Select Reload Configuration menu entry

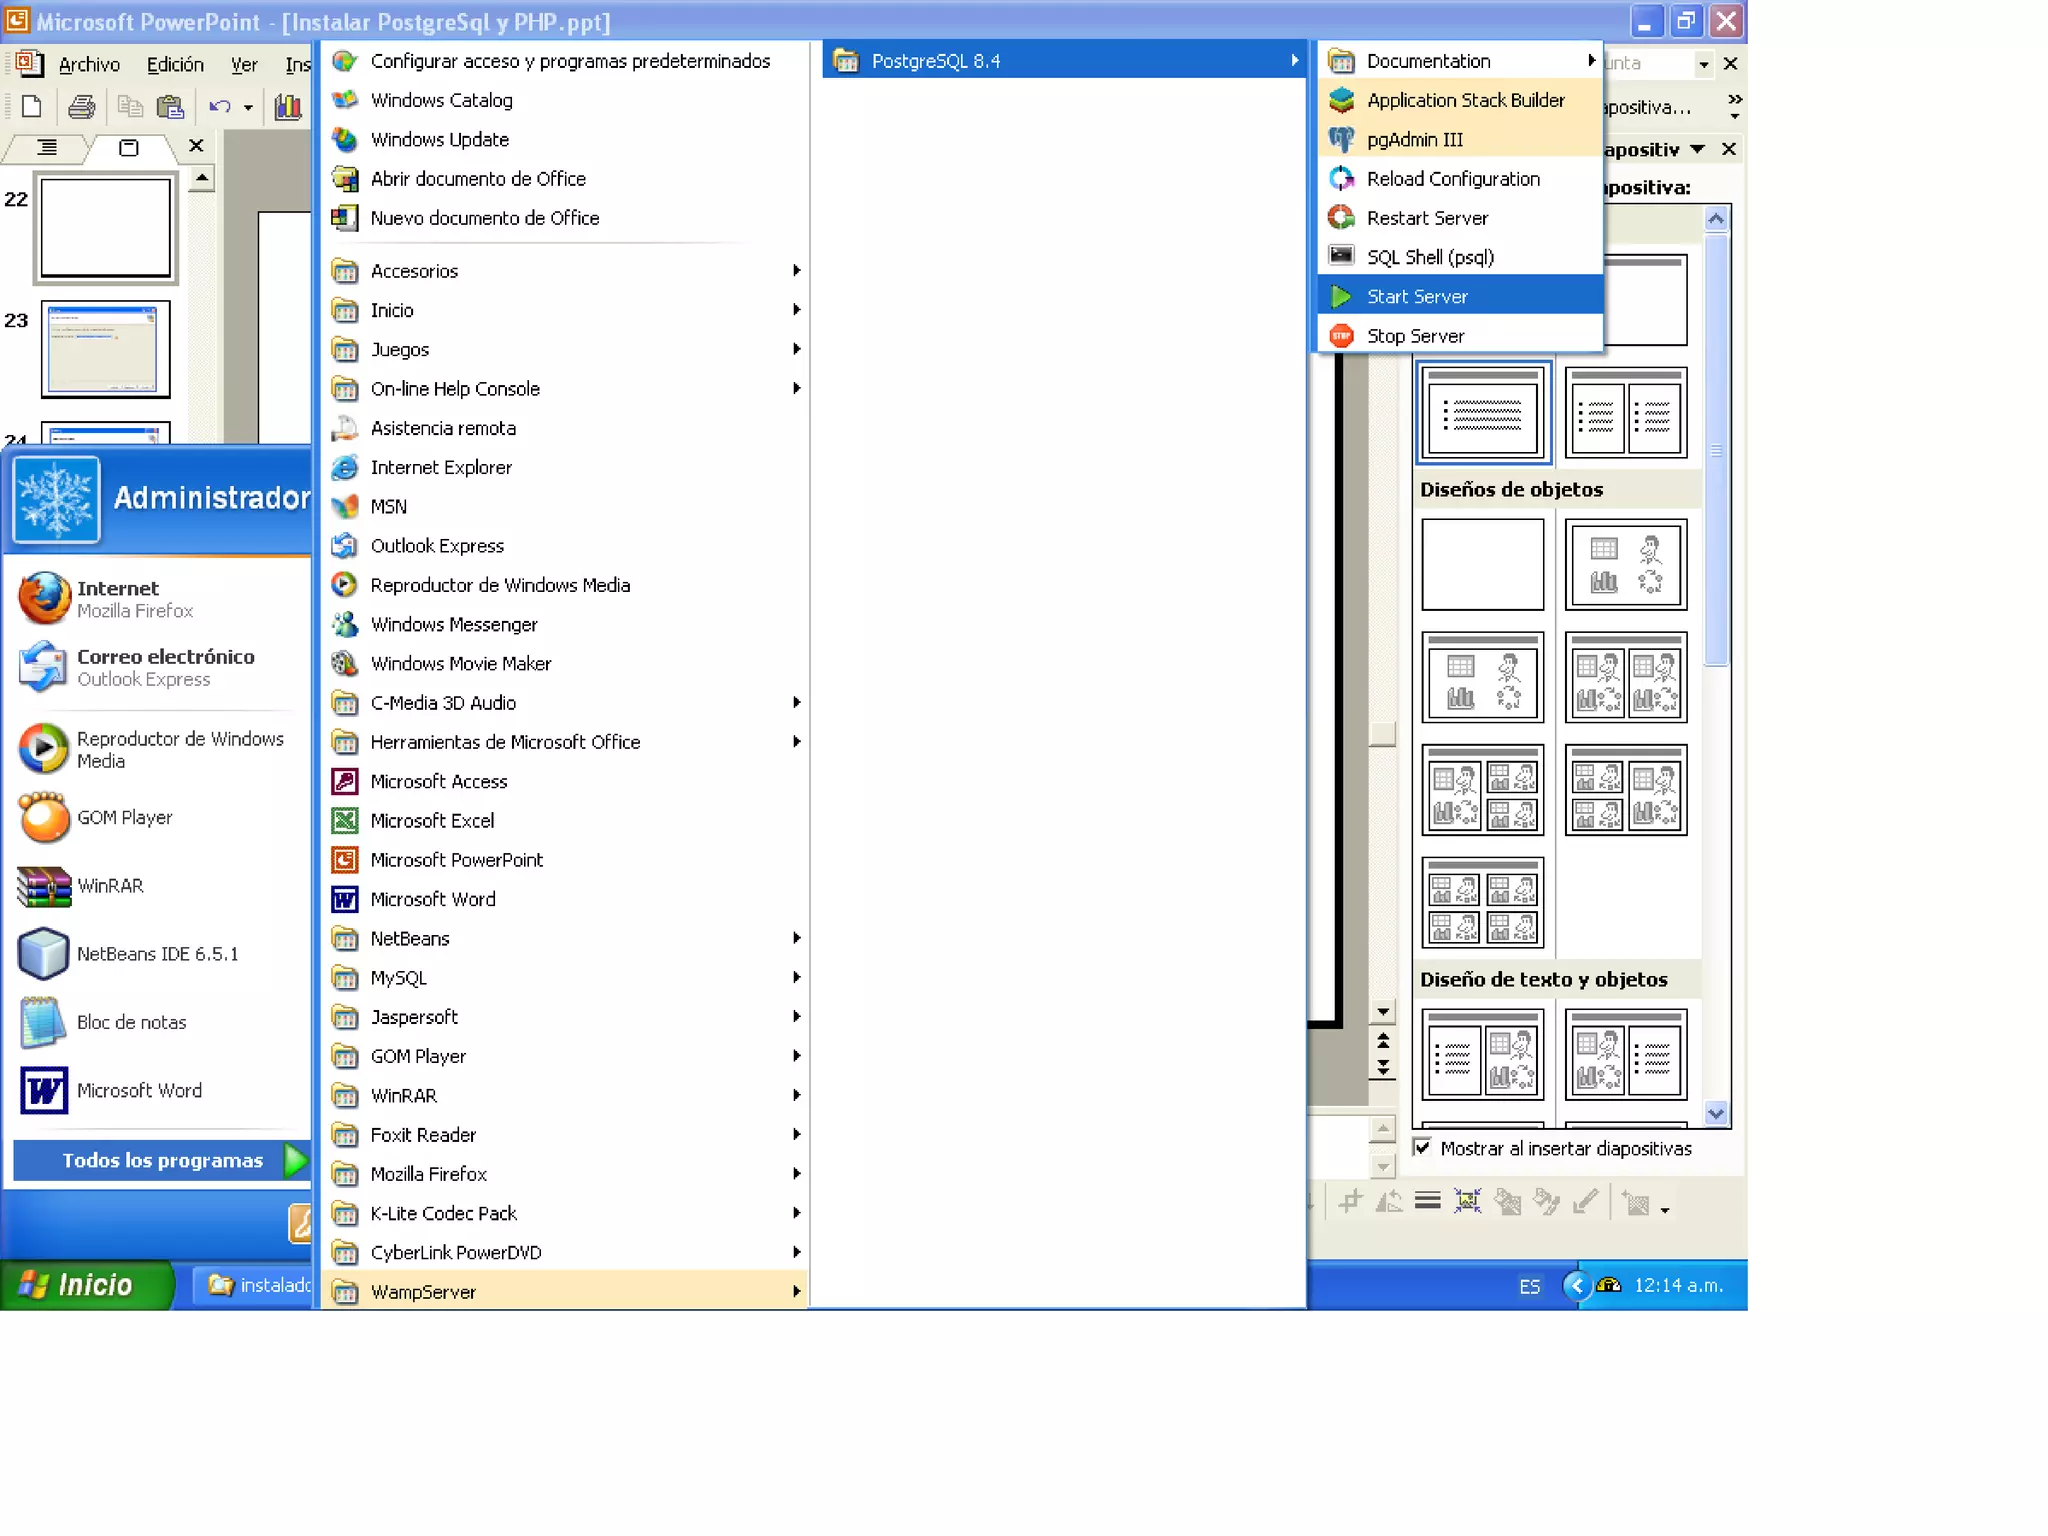point(1452,179)
